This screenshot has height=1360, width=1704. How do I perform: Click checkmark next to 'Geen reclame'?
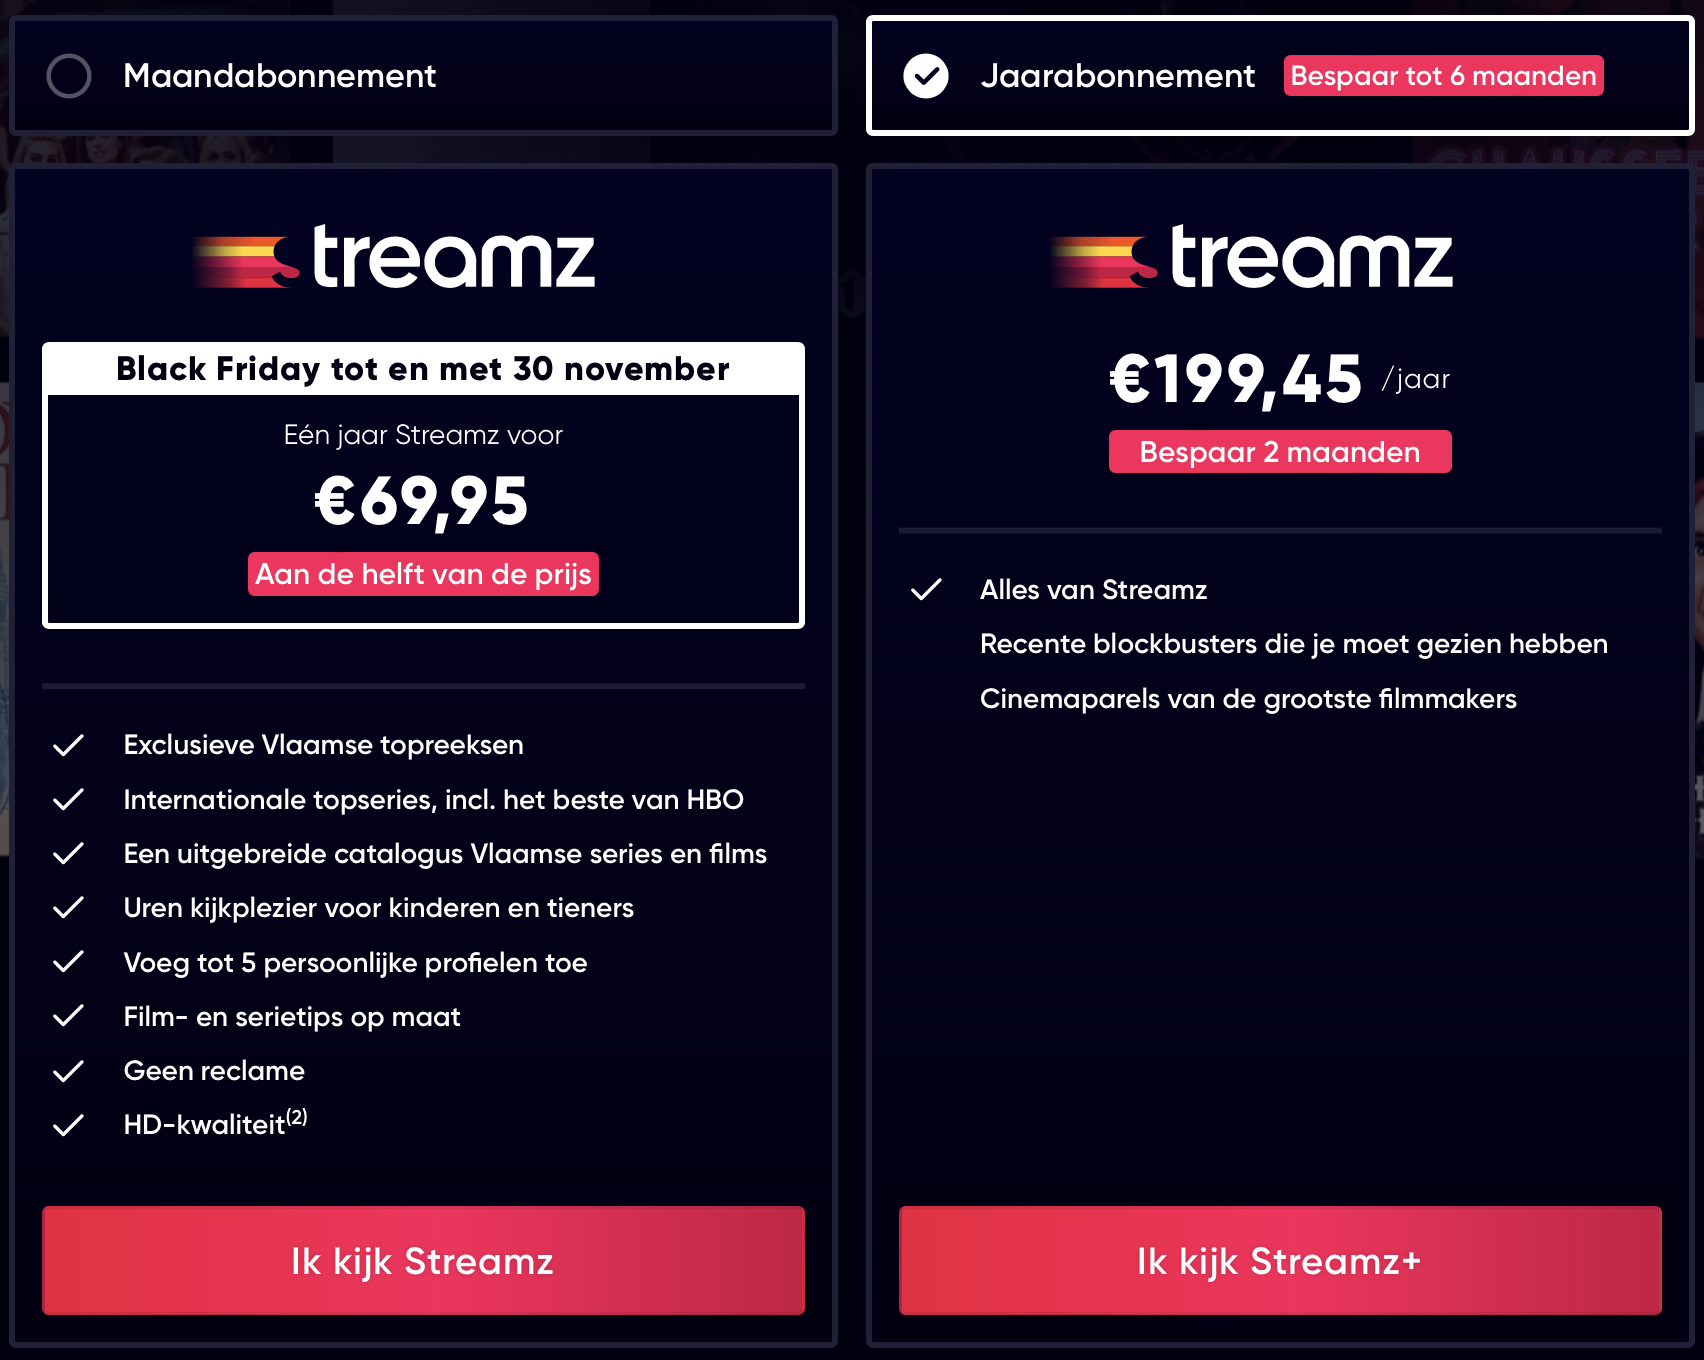coord(68,1071)
